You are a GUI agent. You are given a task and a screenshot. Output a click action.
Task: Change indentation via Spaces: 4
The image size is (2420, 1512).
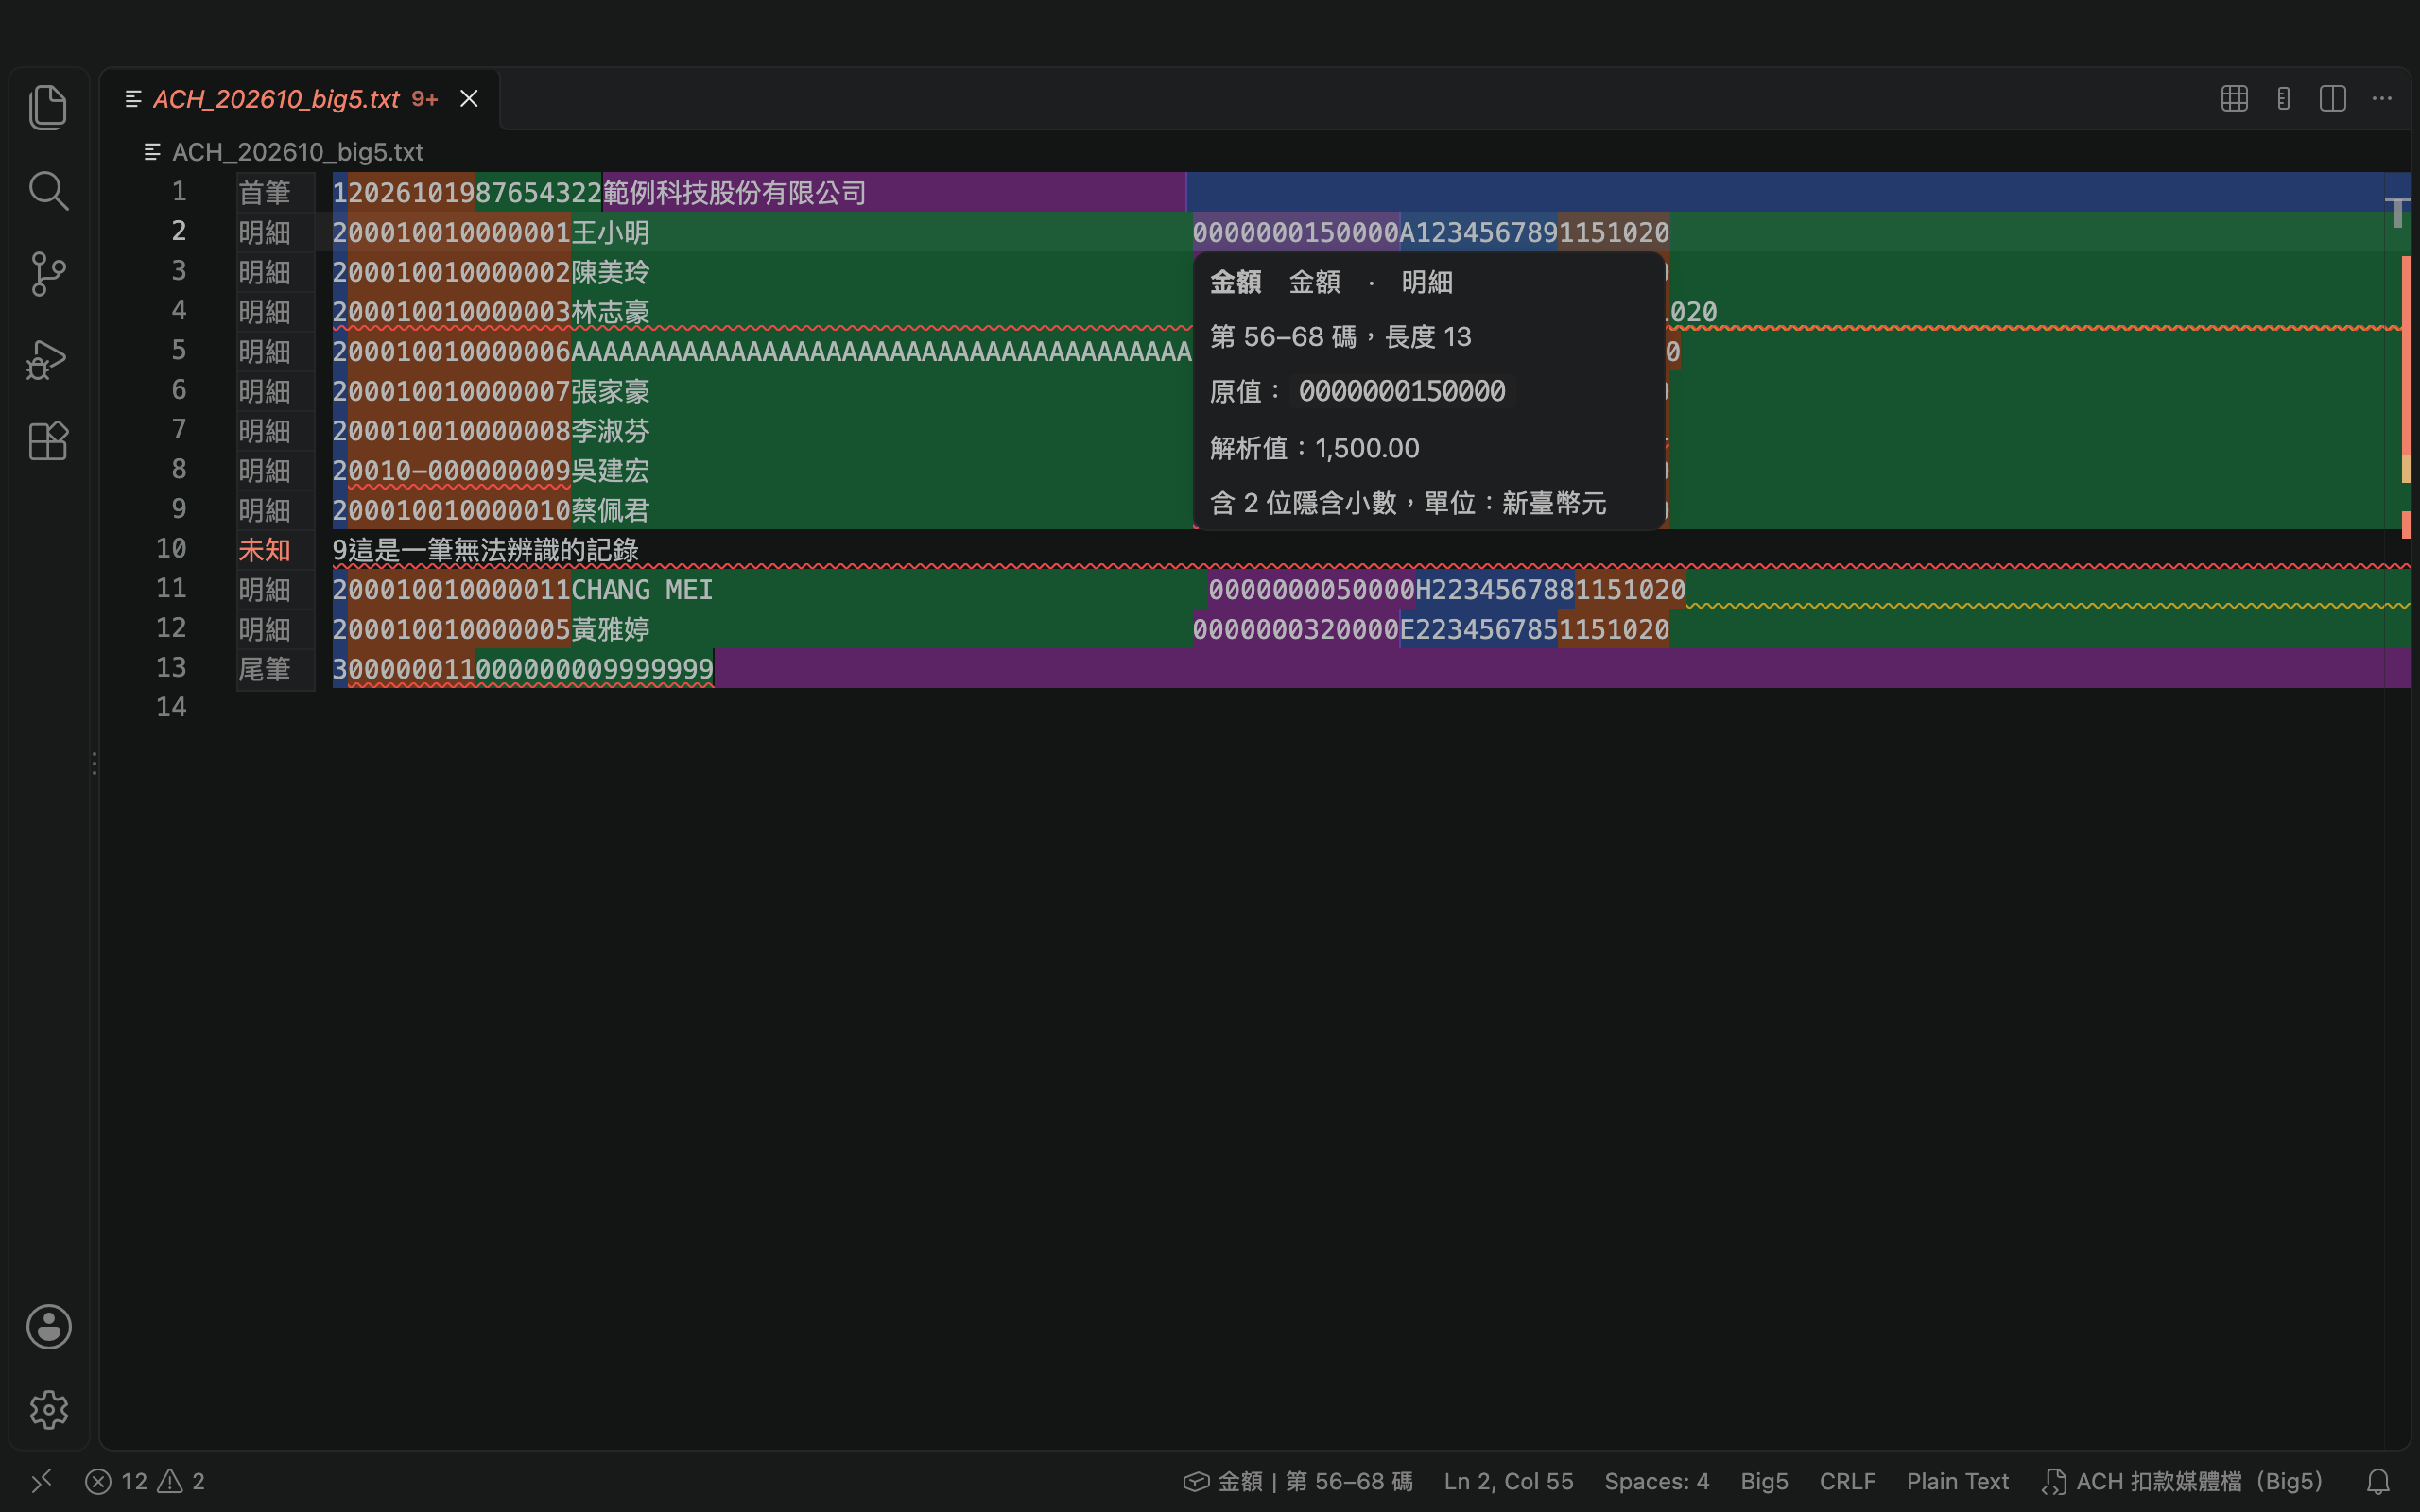(1656, 1481)
